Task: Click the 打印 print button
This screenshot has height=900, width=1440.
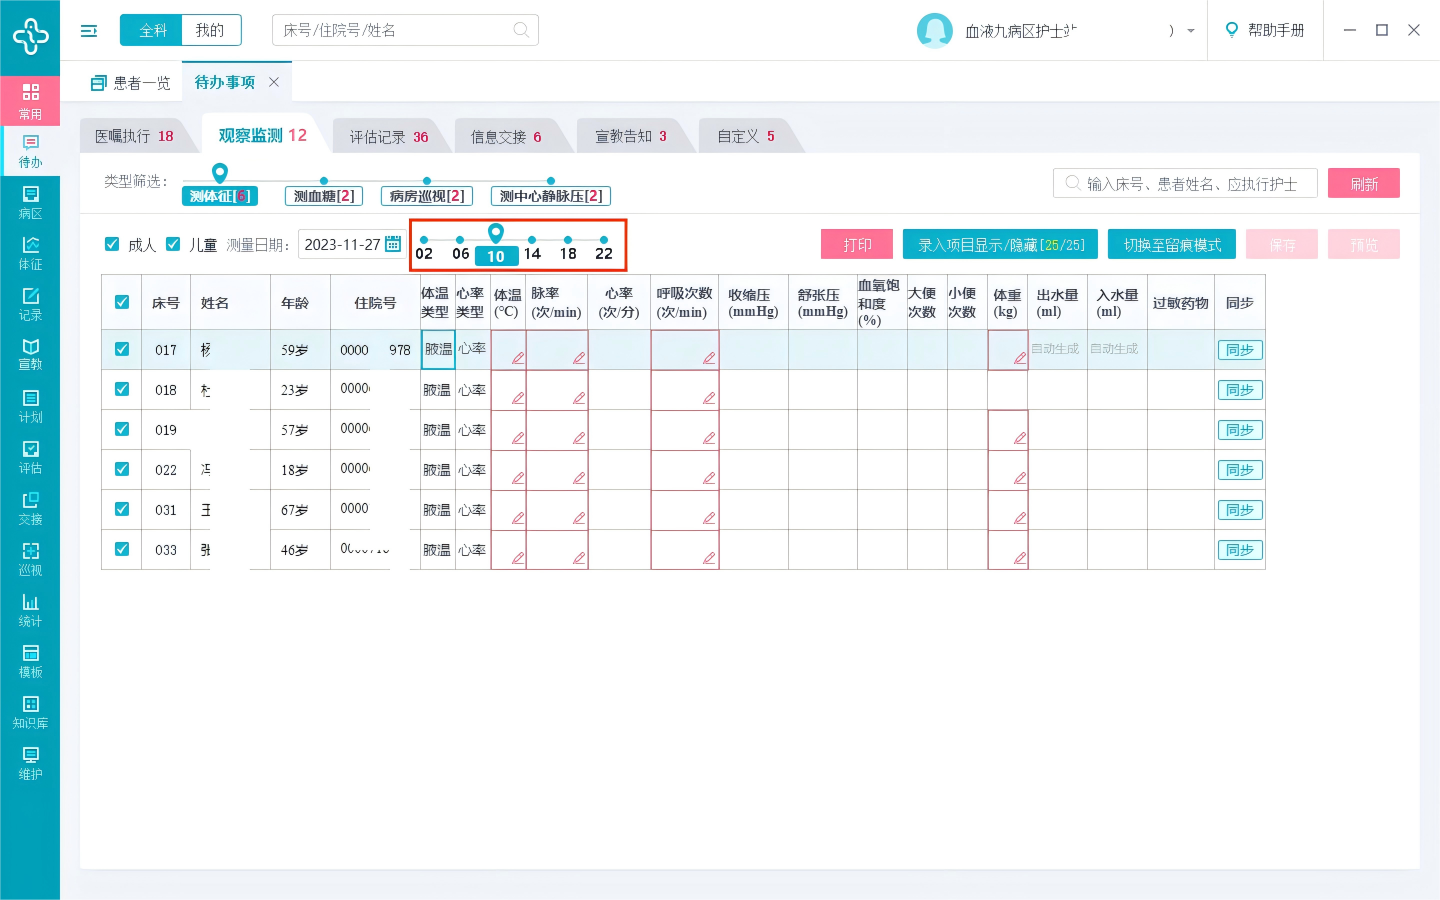Action: [x=857, y=245]
